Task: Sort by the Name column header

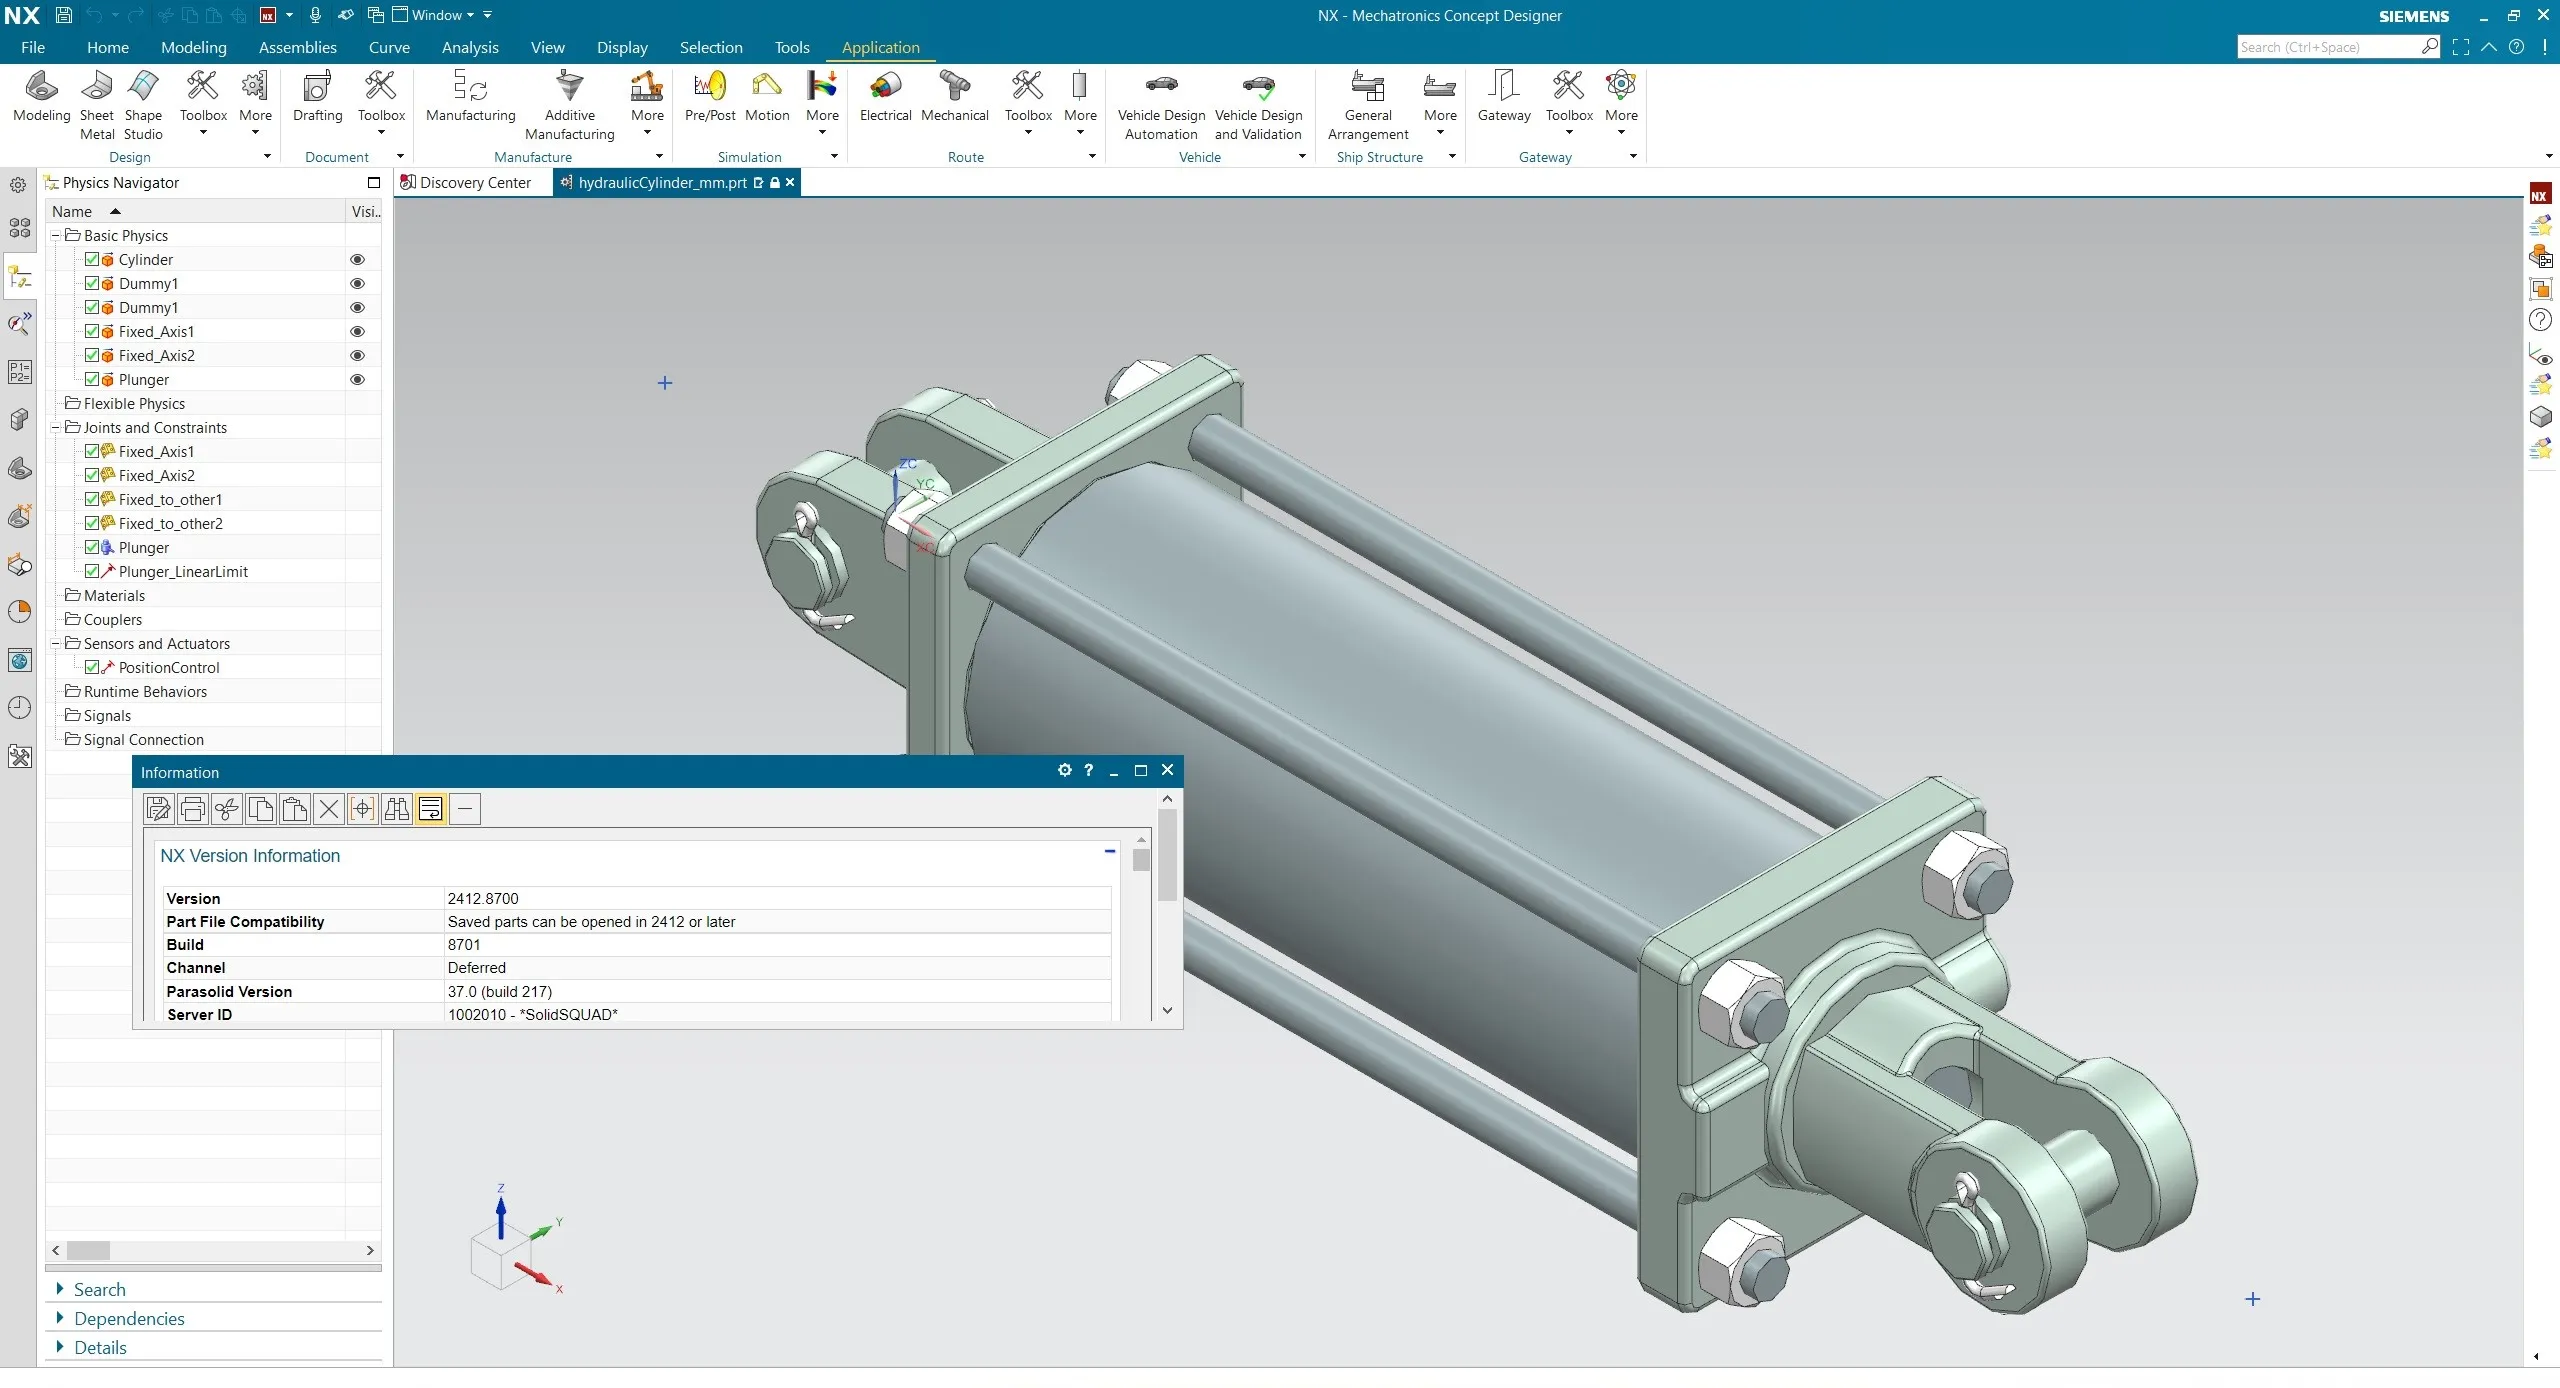Action: [x=72, y=211]
